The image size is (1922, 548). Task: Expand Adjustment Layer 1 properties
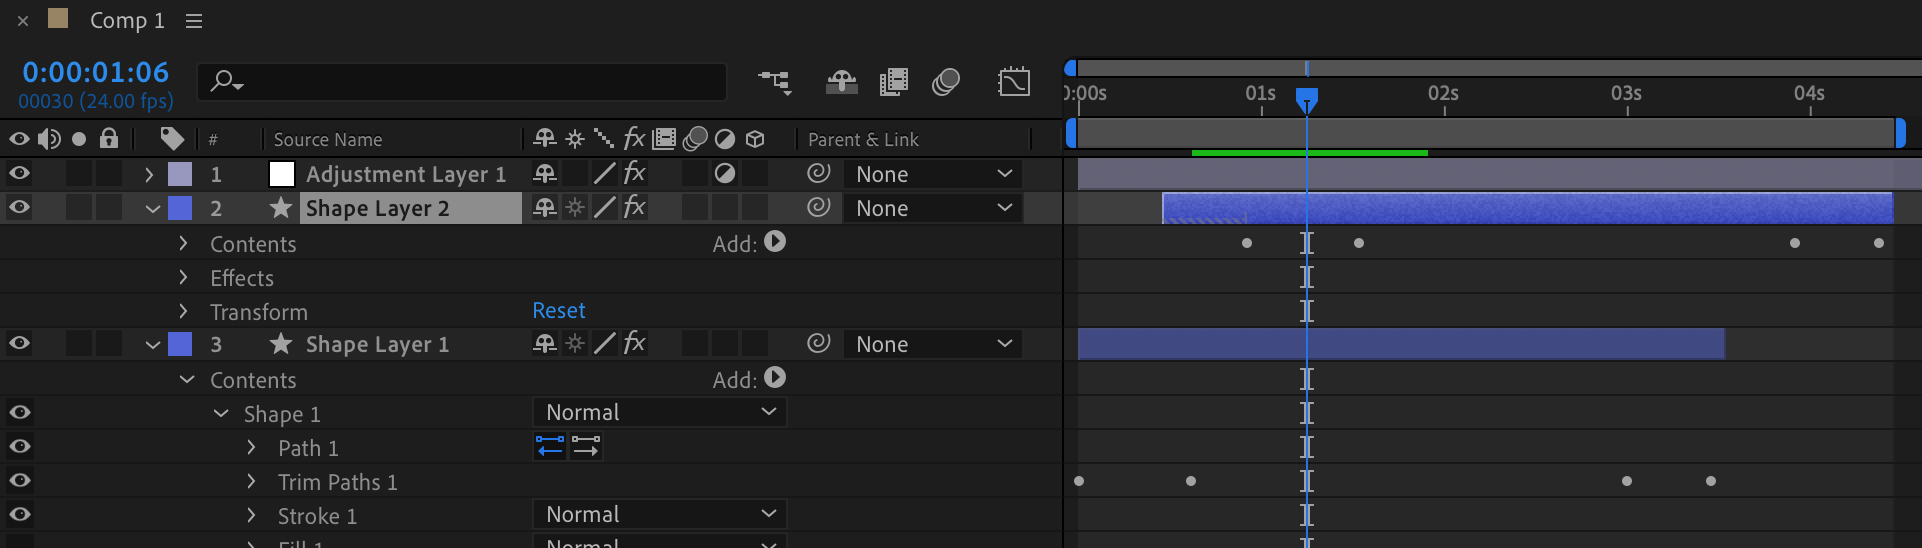tap(149, 175)
